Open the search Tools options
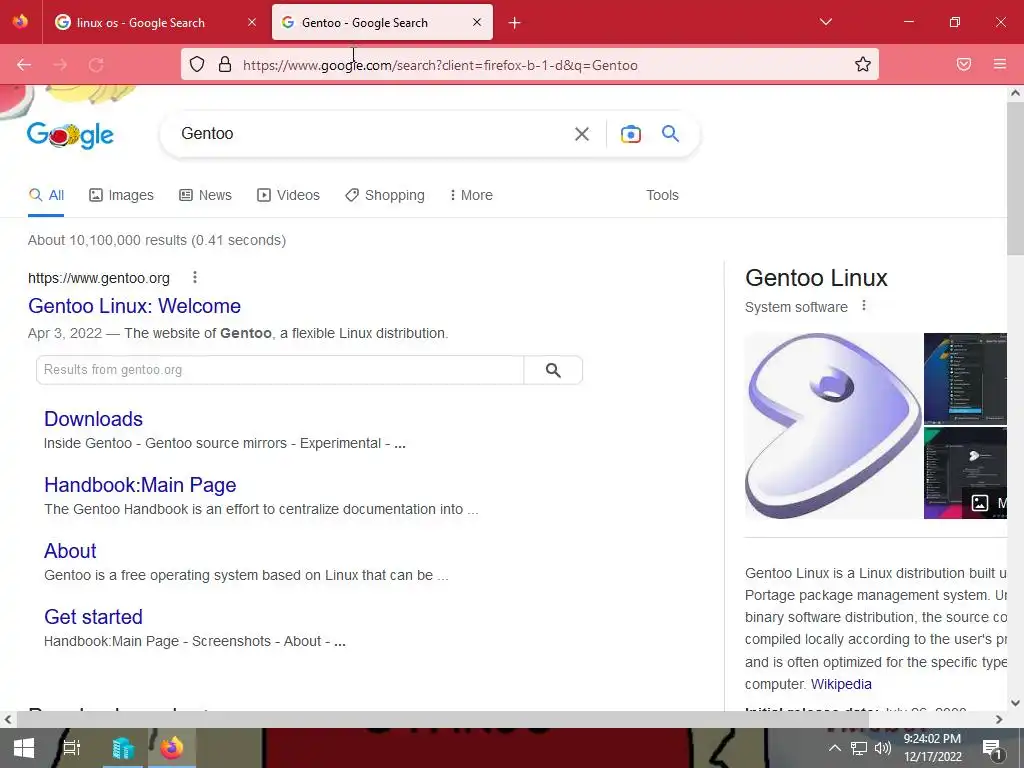 662,195
